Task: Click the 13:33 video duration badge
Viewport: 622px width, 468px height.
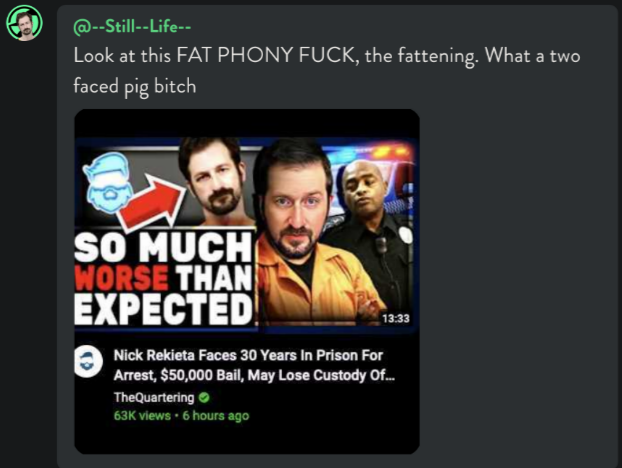Action: click(395, 318)
